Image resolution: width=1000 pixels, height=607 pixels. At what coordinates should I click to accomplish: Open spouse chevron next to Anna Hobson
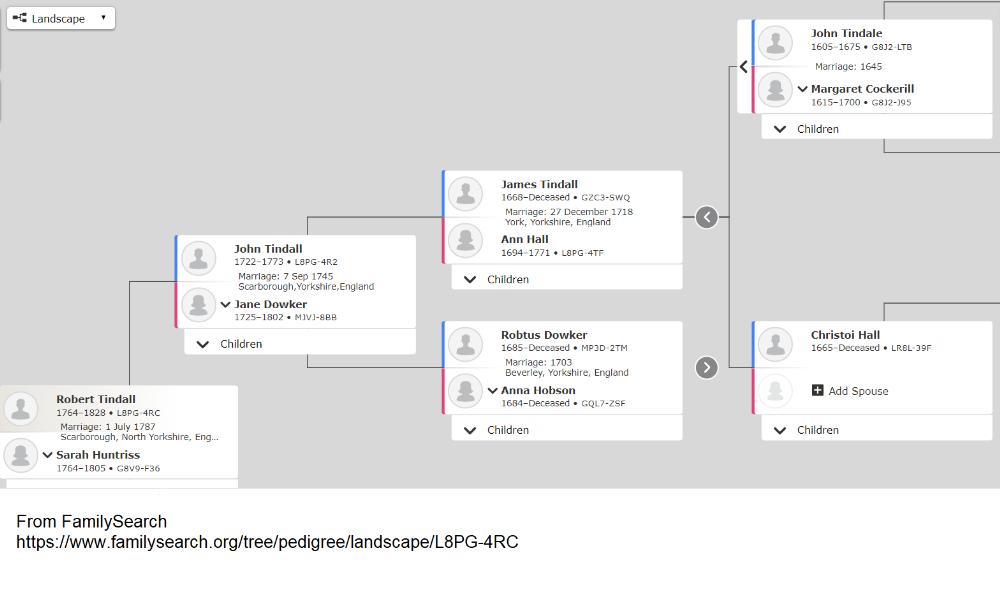(492, 391)
